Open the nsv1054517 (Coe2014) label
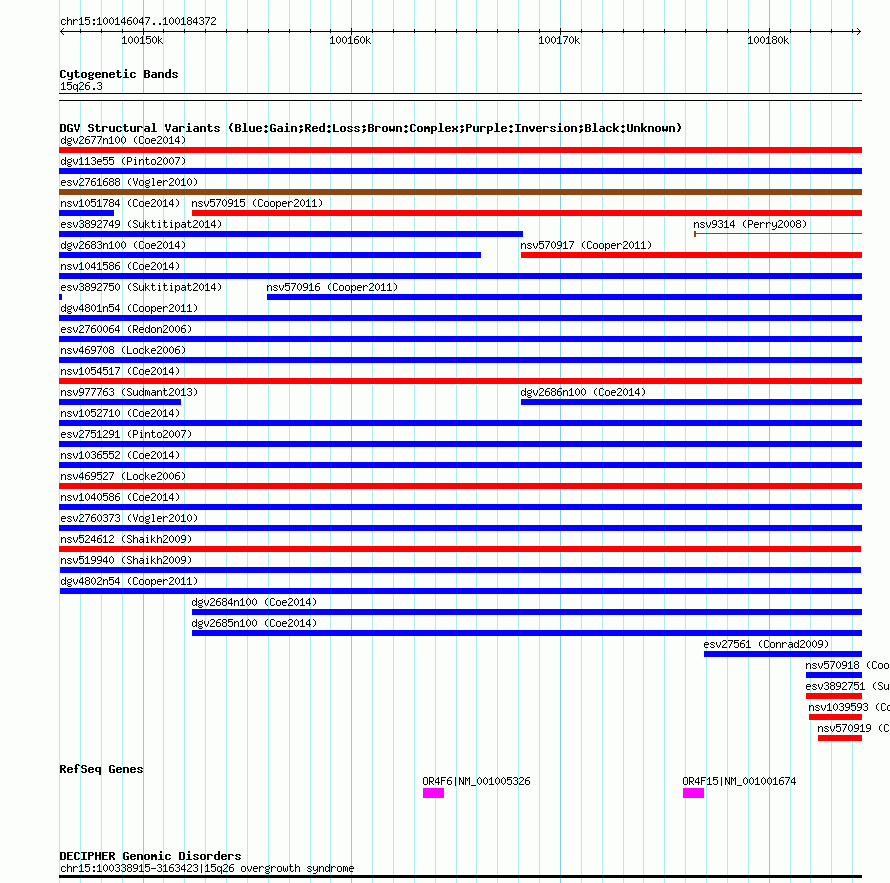The width and height of the screenshot is (890, 883). pyautogui.click(x=120, y=371)
